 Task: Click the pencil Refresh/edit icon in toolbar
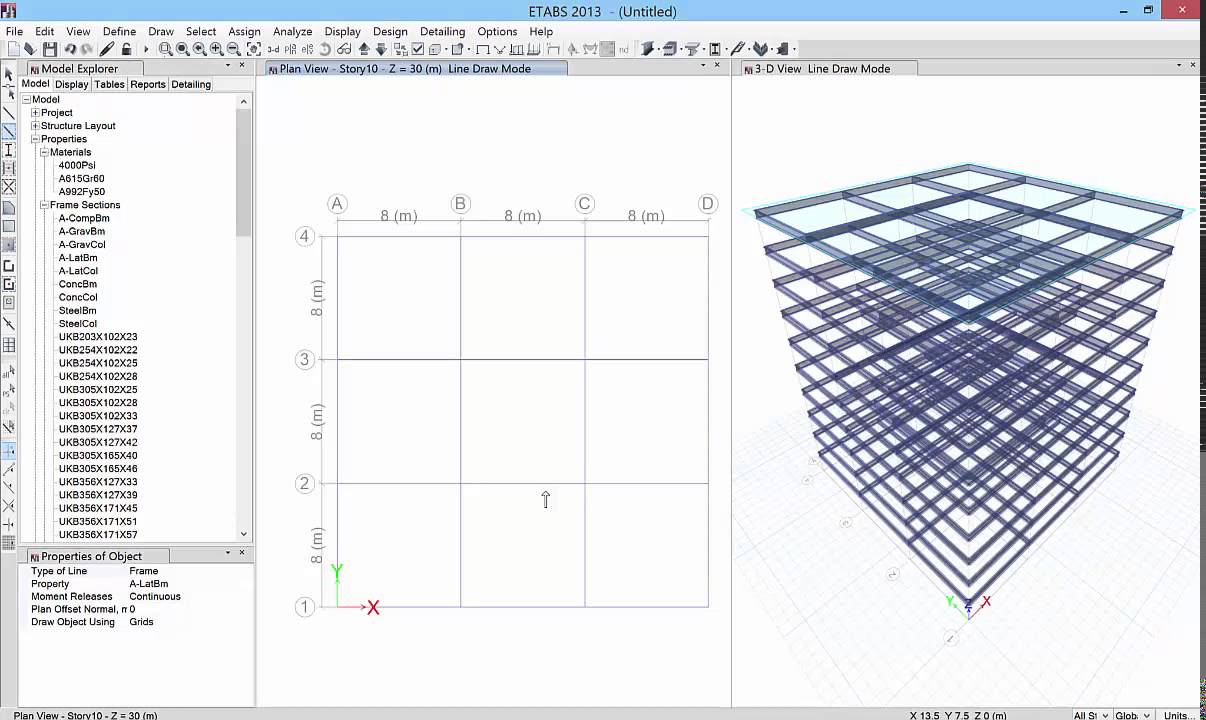107,49
